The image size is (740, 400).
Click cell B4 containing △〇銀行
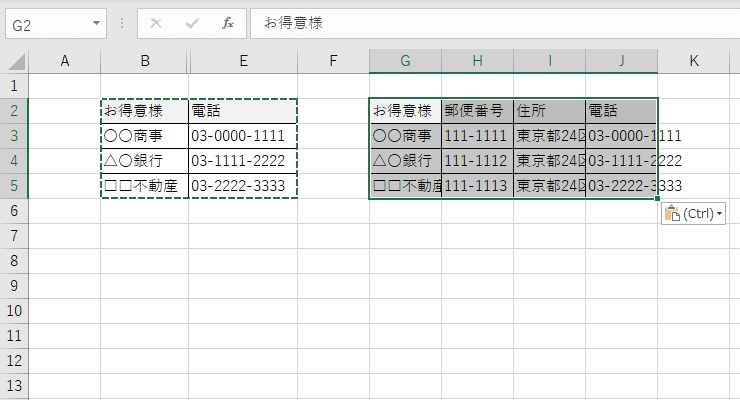pyautogui.click(x=145, y=161)
